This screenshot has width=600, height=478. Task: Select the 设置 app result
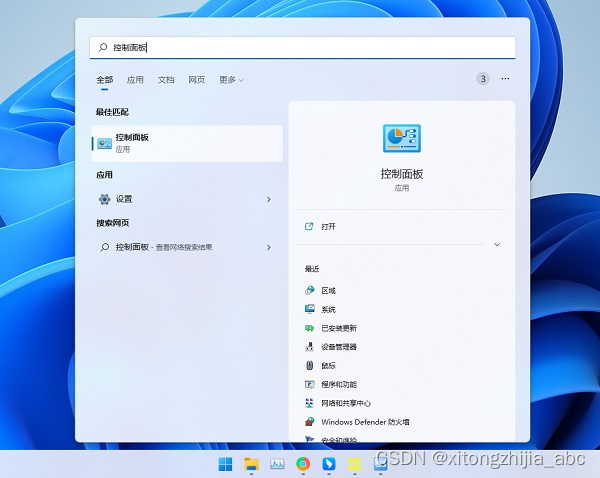coord(187,199)
